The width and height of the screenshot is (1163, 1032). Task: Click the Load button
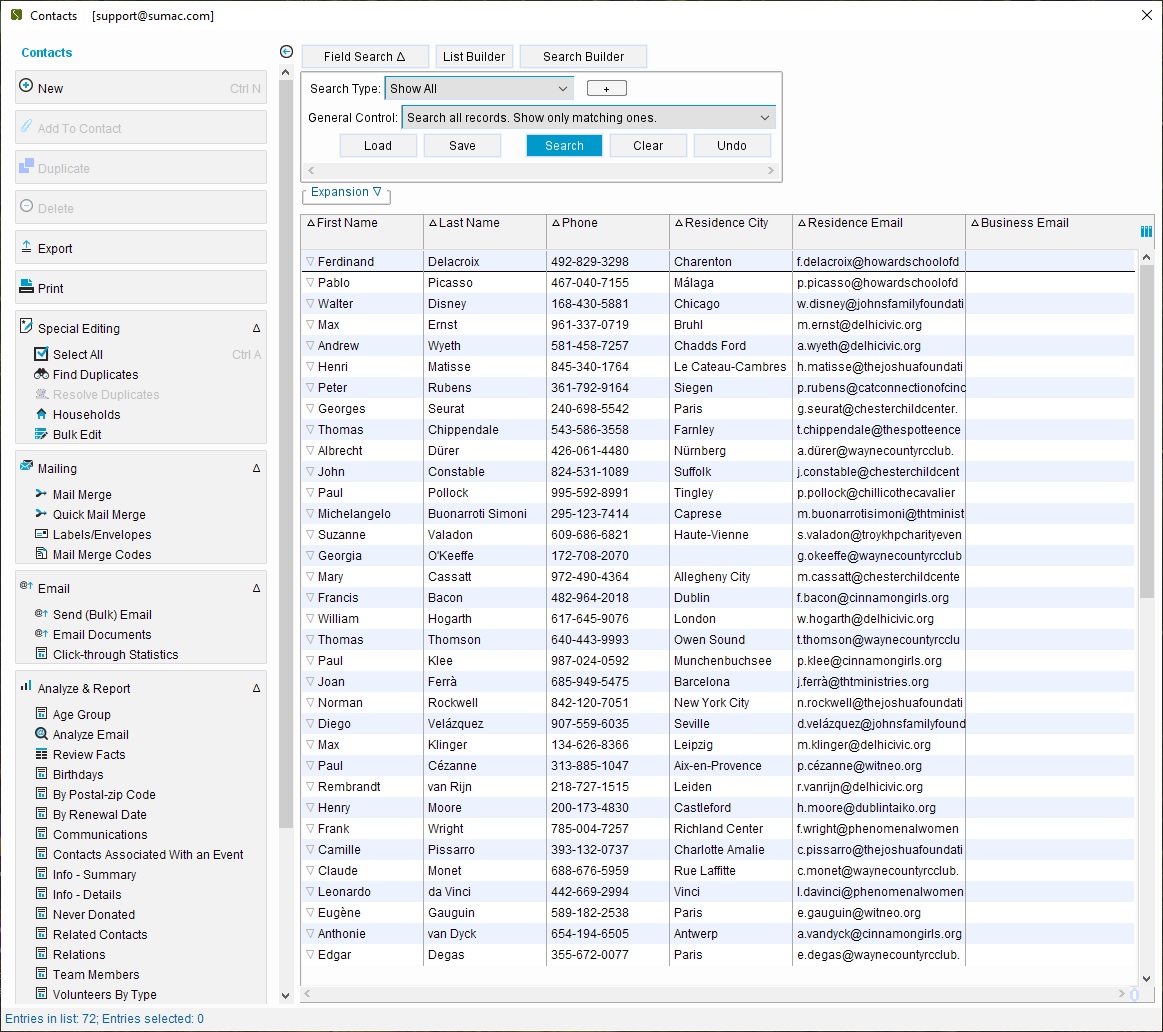tap(378, 145)
